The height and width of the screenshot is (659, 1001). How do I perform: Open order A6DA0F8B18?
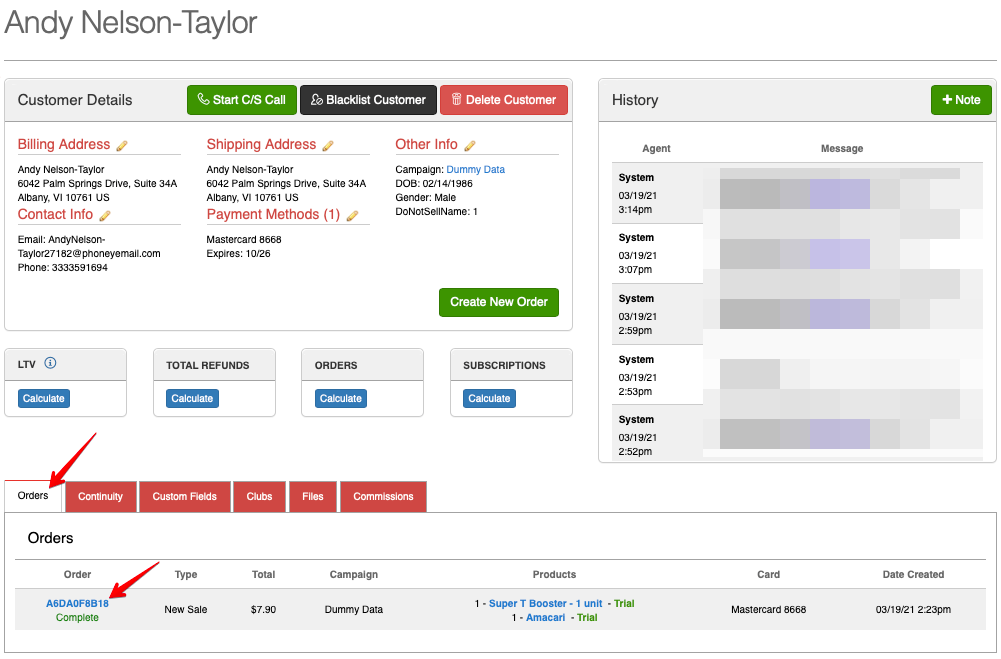click(x=77, y=603)
